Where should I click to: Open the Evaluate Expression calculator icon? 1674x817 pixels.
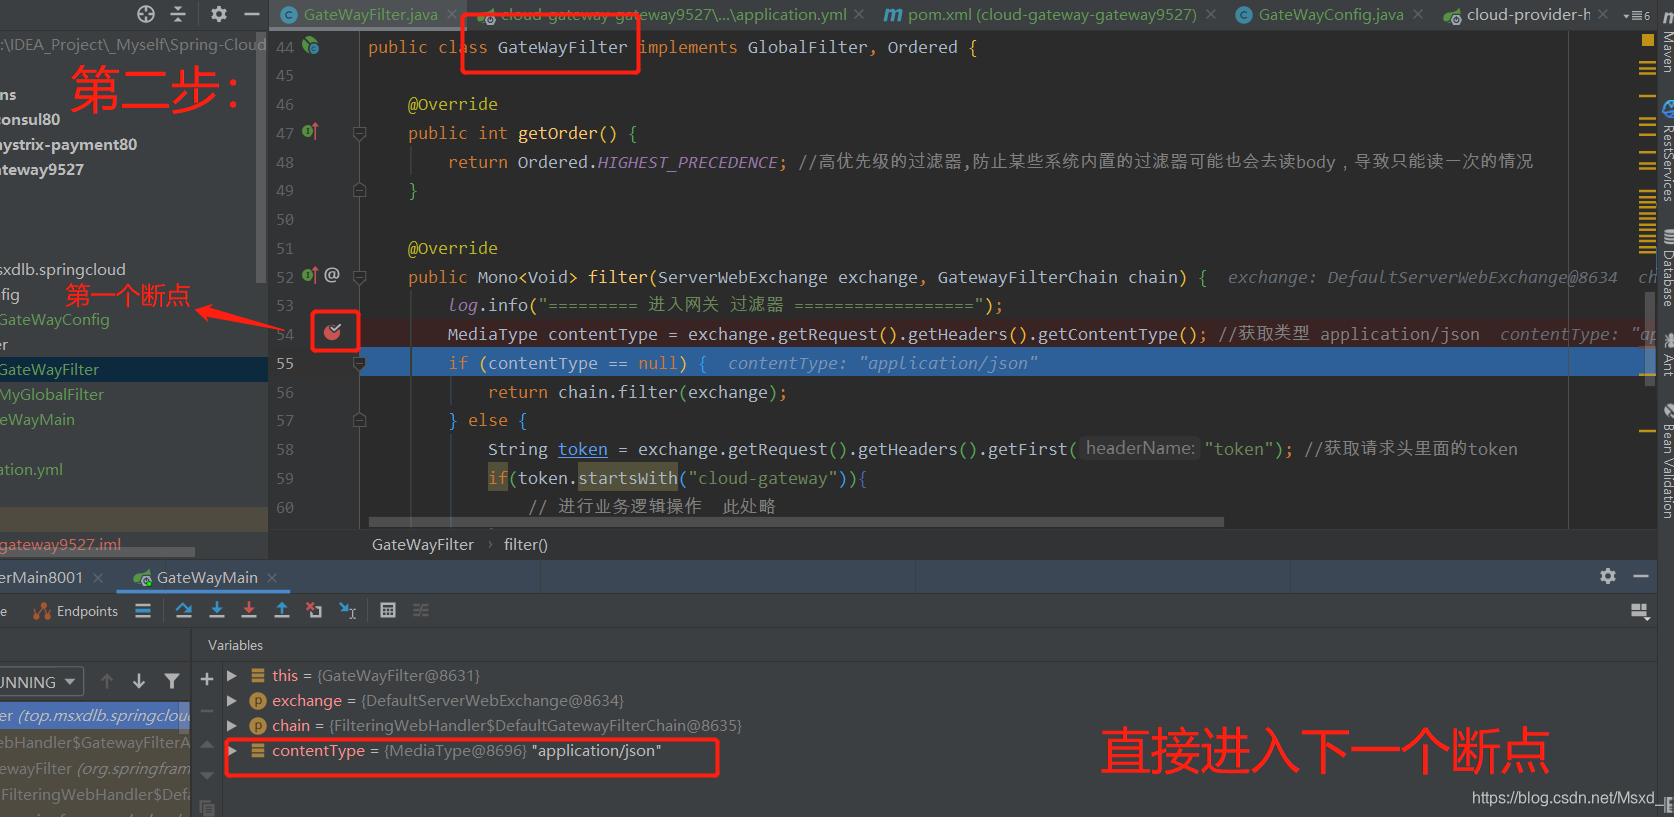(388, 610)
